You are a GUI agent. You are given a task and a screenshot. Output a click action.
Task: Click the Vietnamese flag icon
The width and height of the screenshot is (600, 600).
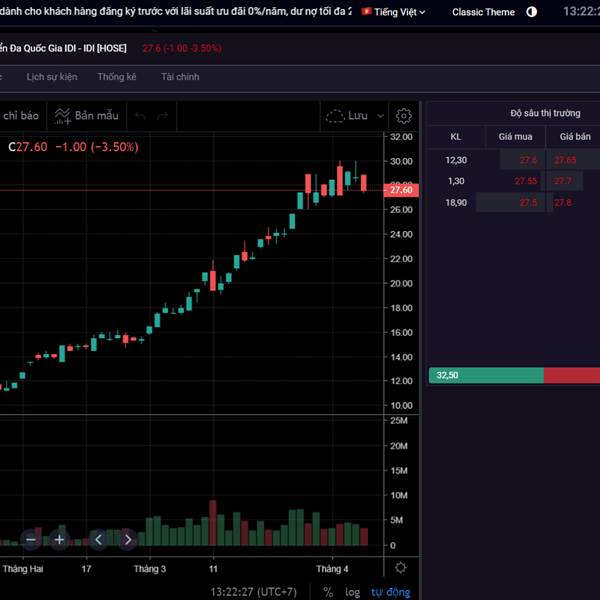(366, 11)
